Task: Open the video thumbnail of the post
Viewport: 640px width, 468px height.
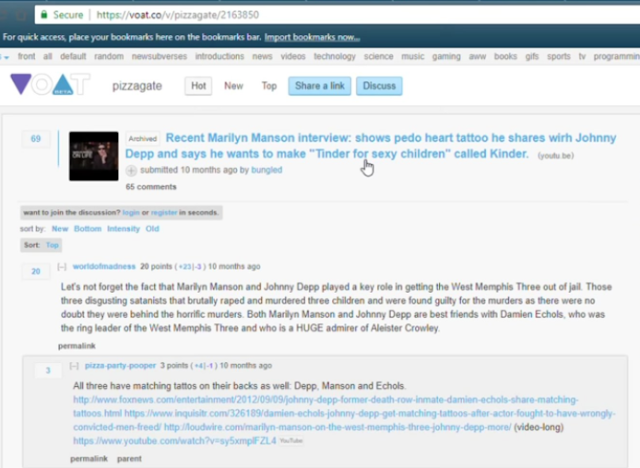Action: click(x=94, y=156)
